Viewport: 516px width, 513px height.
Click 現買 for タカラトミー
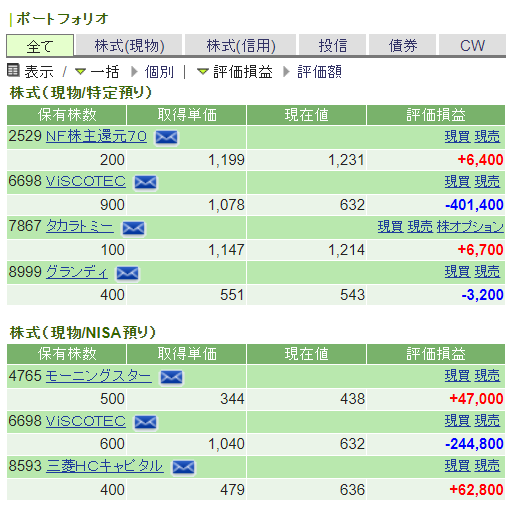pos(390,226)
